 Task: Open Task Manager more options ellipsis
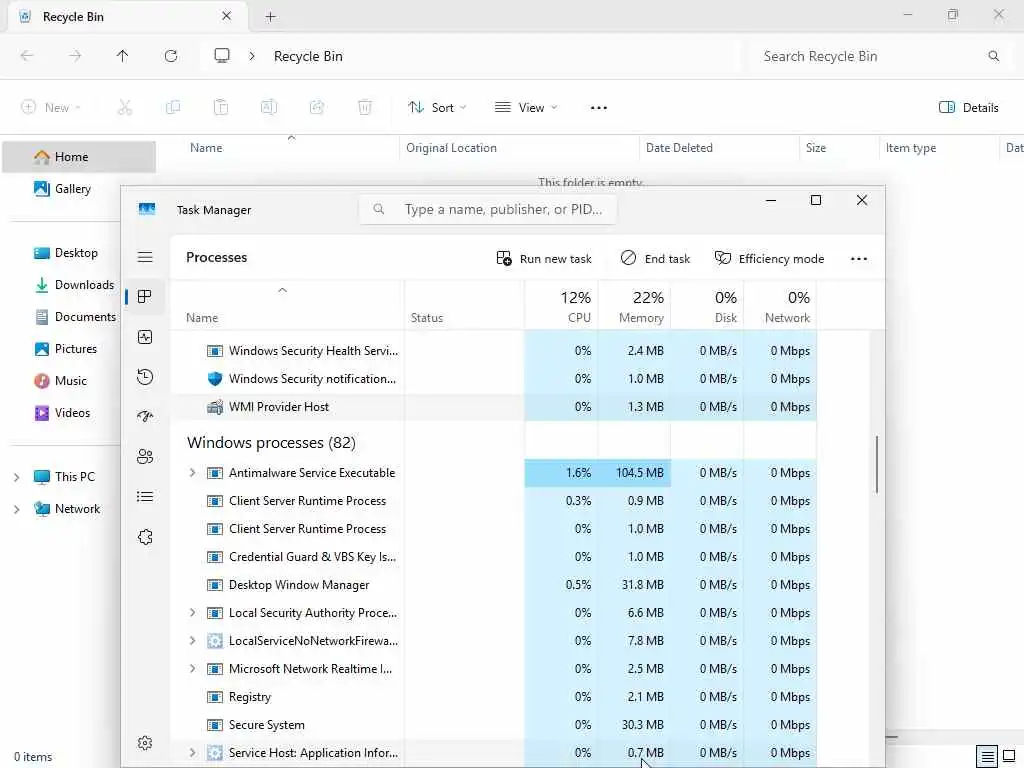[x=859, y=259]
